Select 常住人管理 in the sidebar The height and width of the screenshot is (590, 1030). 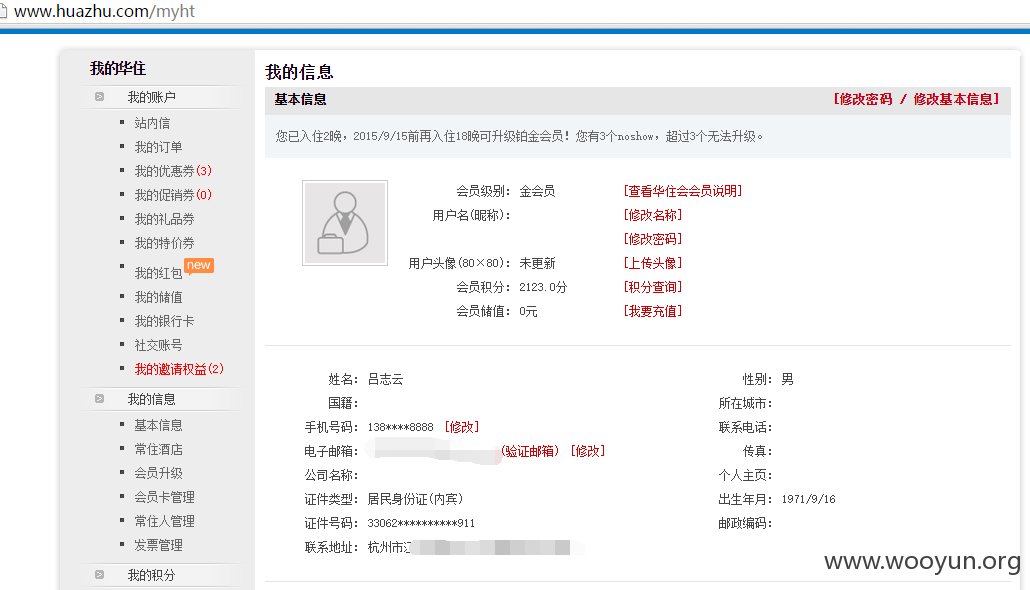tap(164, 521)
